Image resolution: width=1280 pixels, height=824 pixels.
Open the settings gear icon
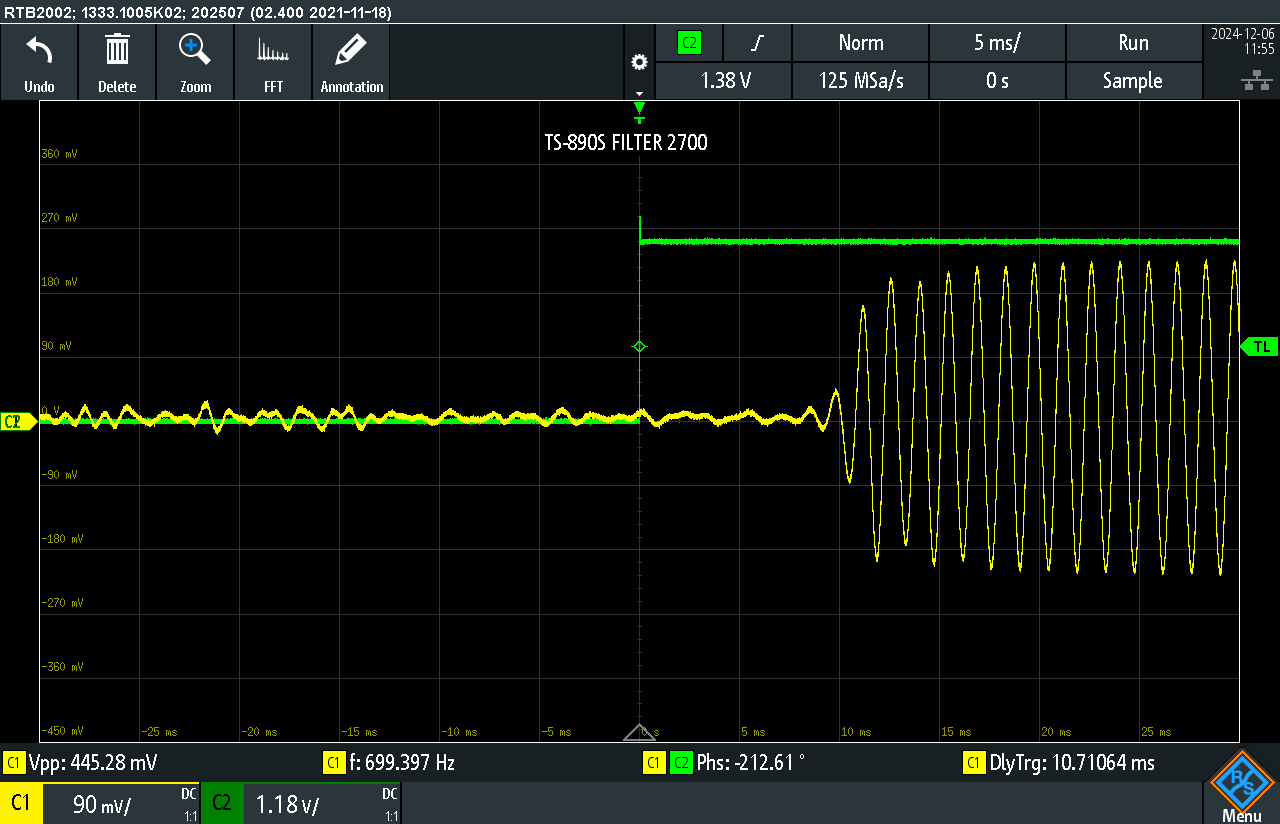[x=639, y=62]
